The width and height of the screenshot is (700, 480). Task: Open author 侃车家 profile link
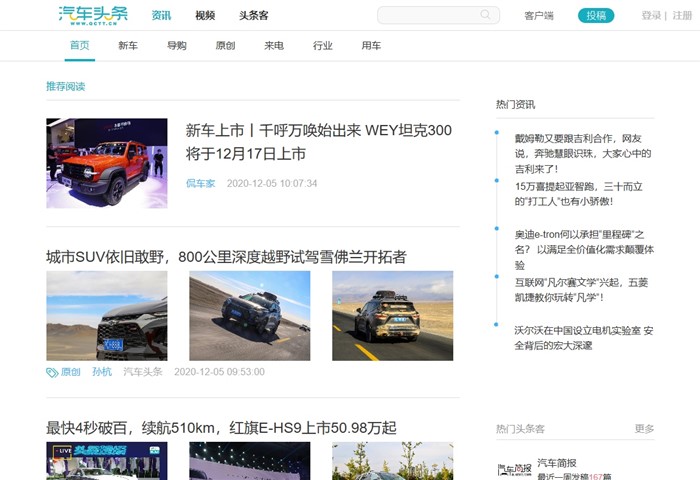point(200,183)
